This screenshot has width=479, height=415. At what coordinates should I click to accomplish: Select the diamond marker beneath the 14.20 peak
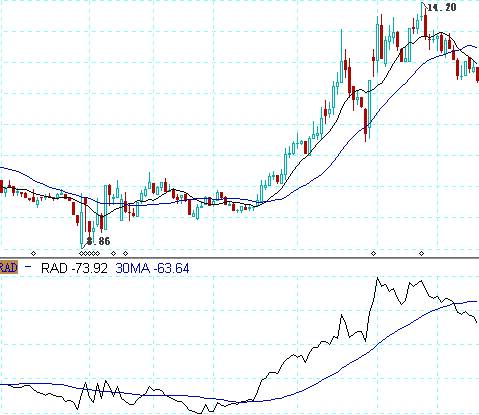(x=421, y=254)
